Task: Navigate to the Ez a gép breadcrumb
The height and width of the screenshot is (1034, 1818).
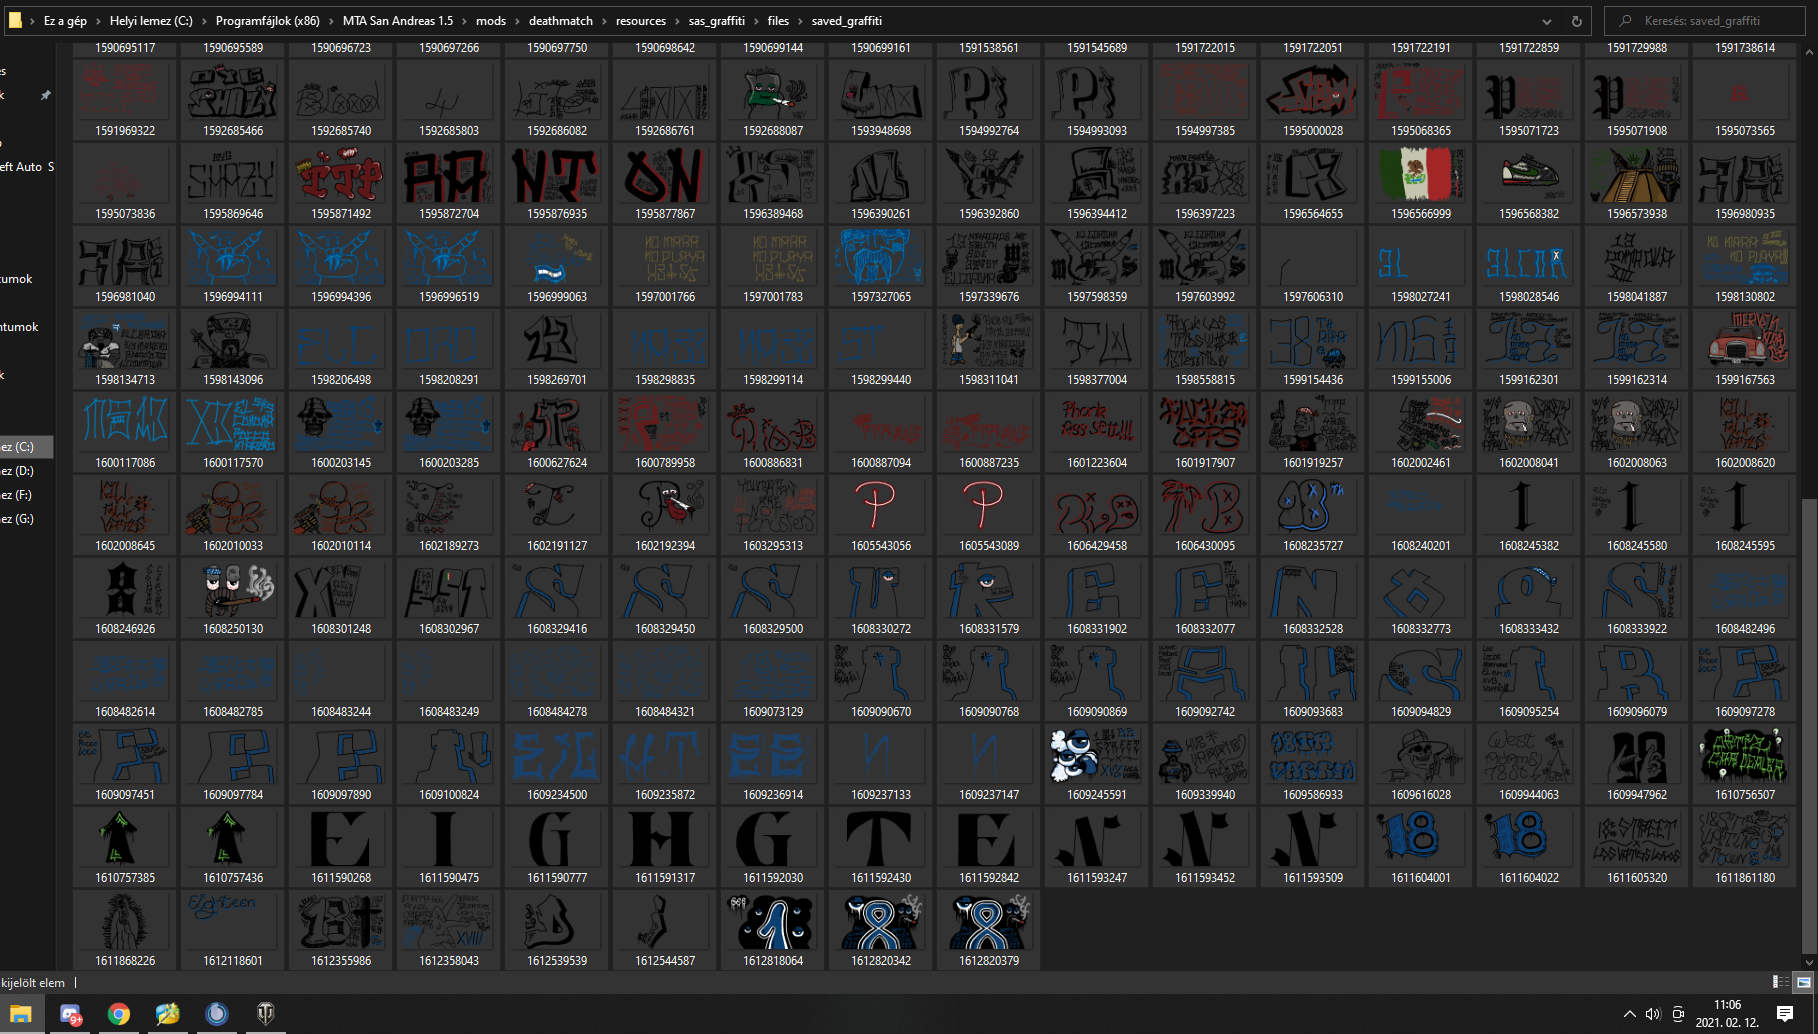Action: pyautogui.click(x=65, y=21)
